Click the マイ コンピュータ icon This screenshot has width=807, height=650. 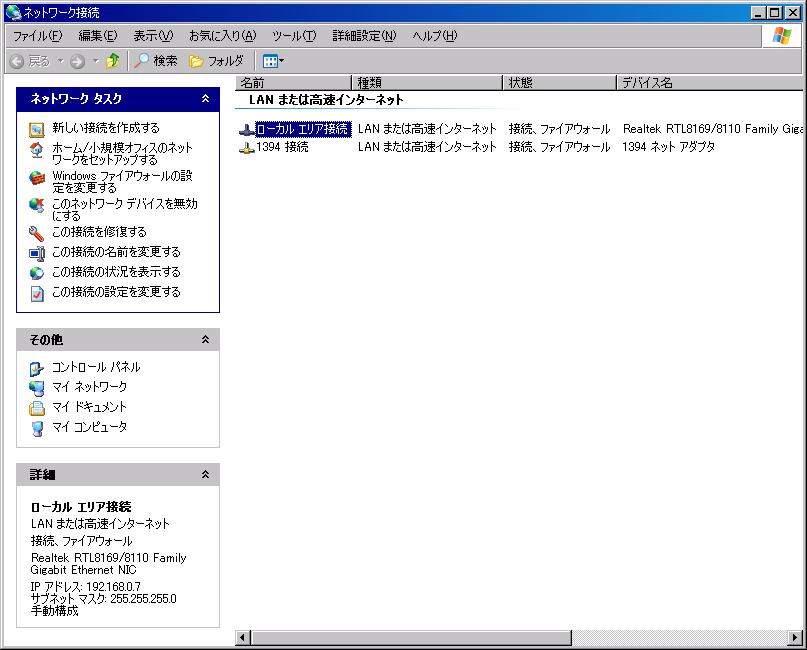(x=37, y=428)
